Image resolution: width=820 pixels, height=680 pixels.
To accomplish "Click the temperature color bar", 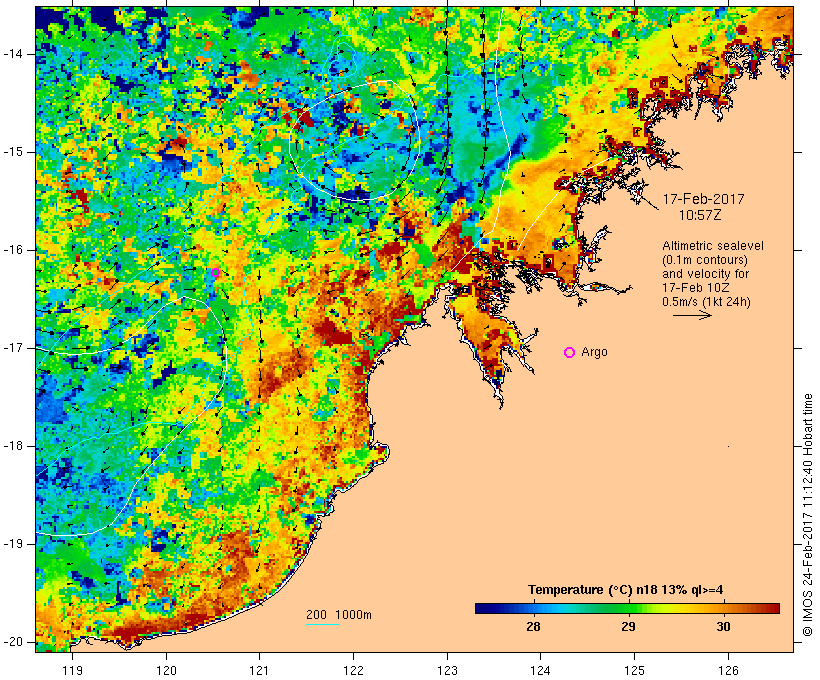I will [627, 608].
